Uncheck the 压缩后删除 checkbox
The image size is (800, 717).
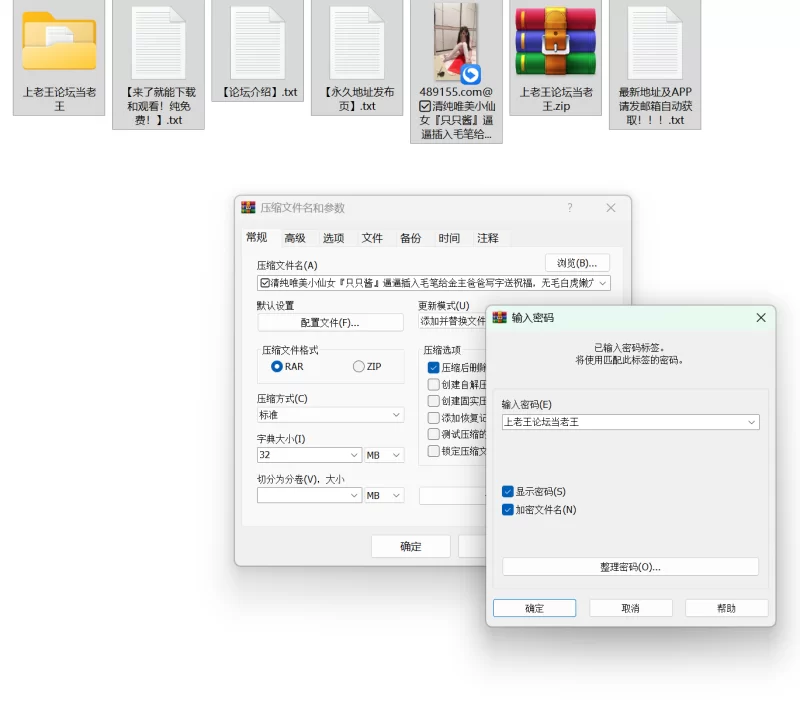(x=434, y=367)
